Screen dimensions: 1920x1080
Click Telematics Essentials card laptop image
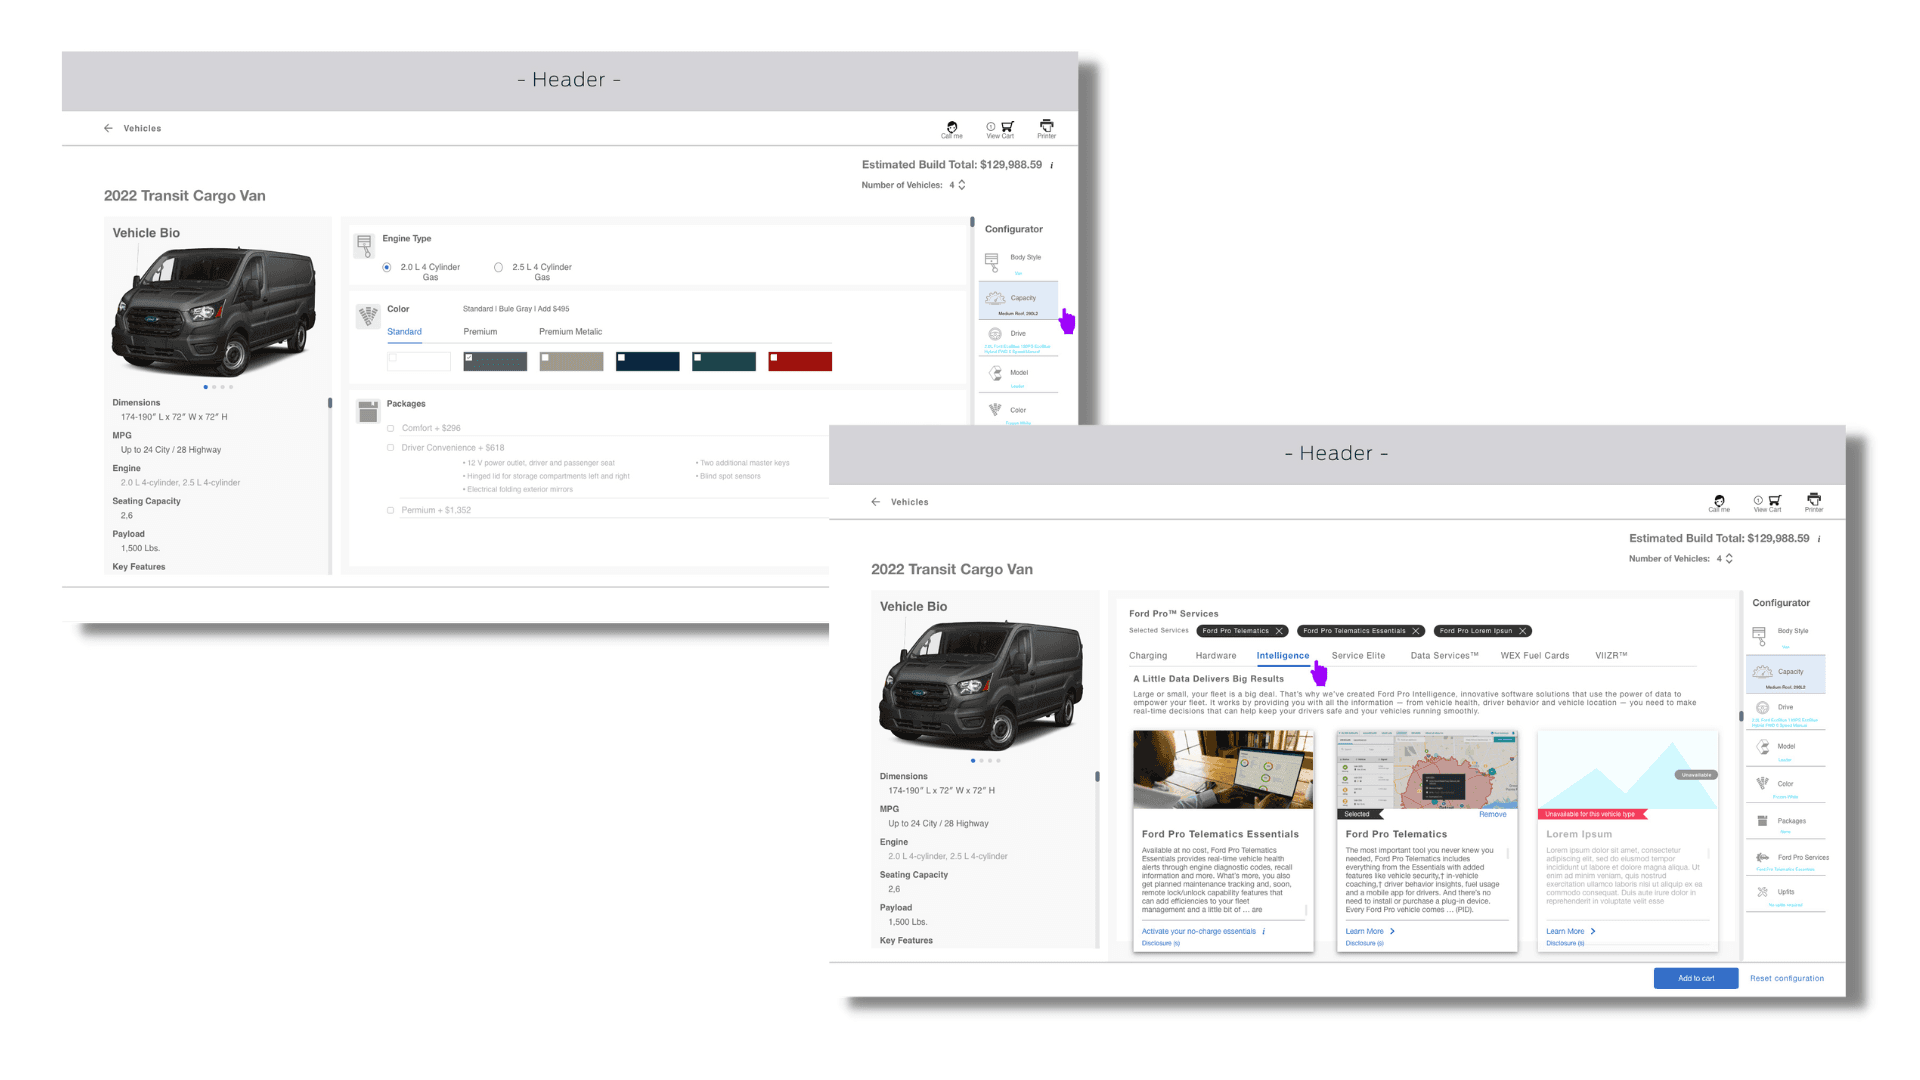[x=1223, y=769]
